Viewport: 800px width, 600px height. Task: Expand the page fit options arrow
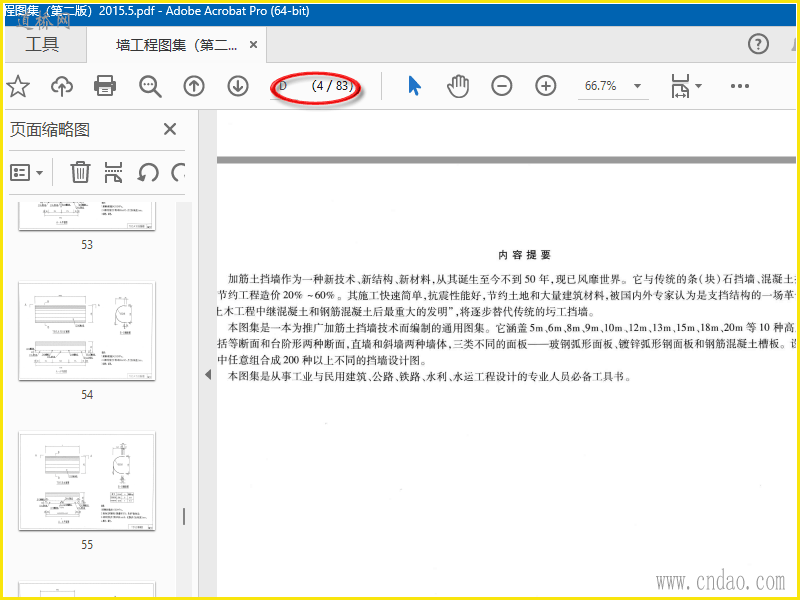coord(698,86)
